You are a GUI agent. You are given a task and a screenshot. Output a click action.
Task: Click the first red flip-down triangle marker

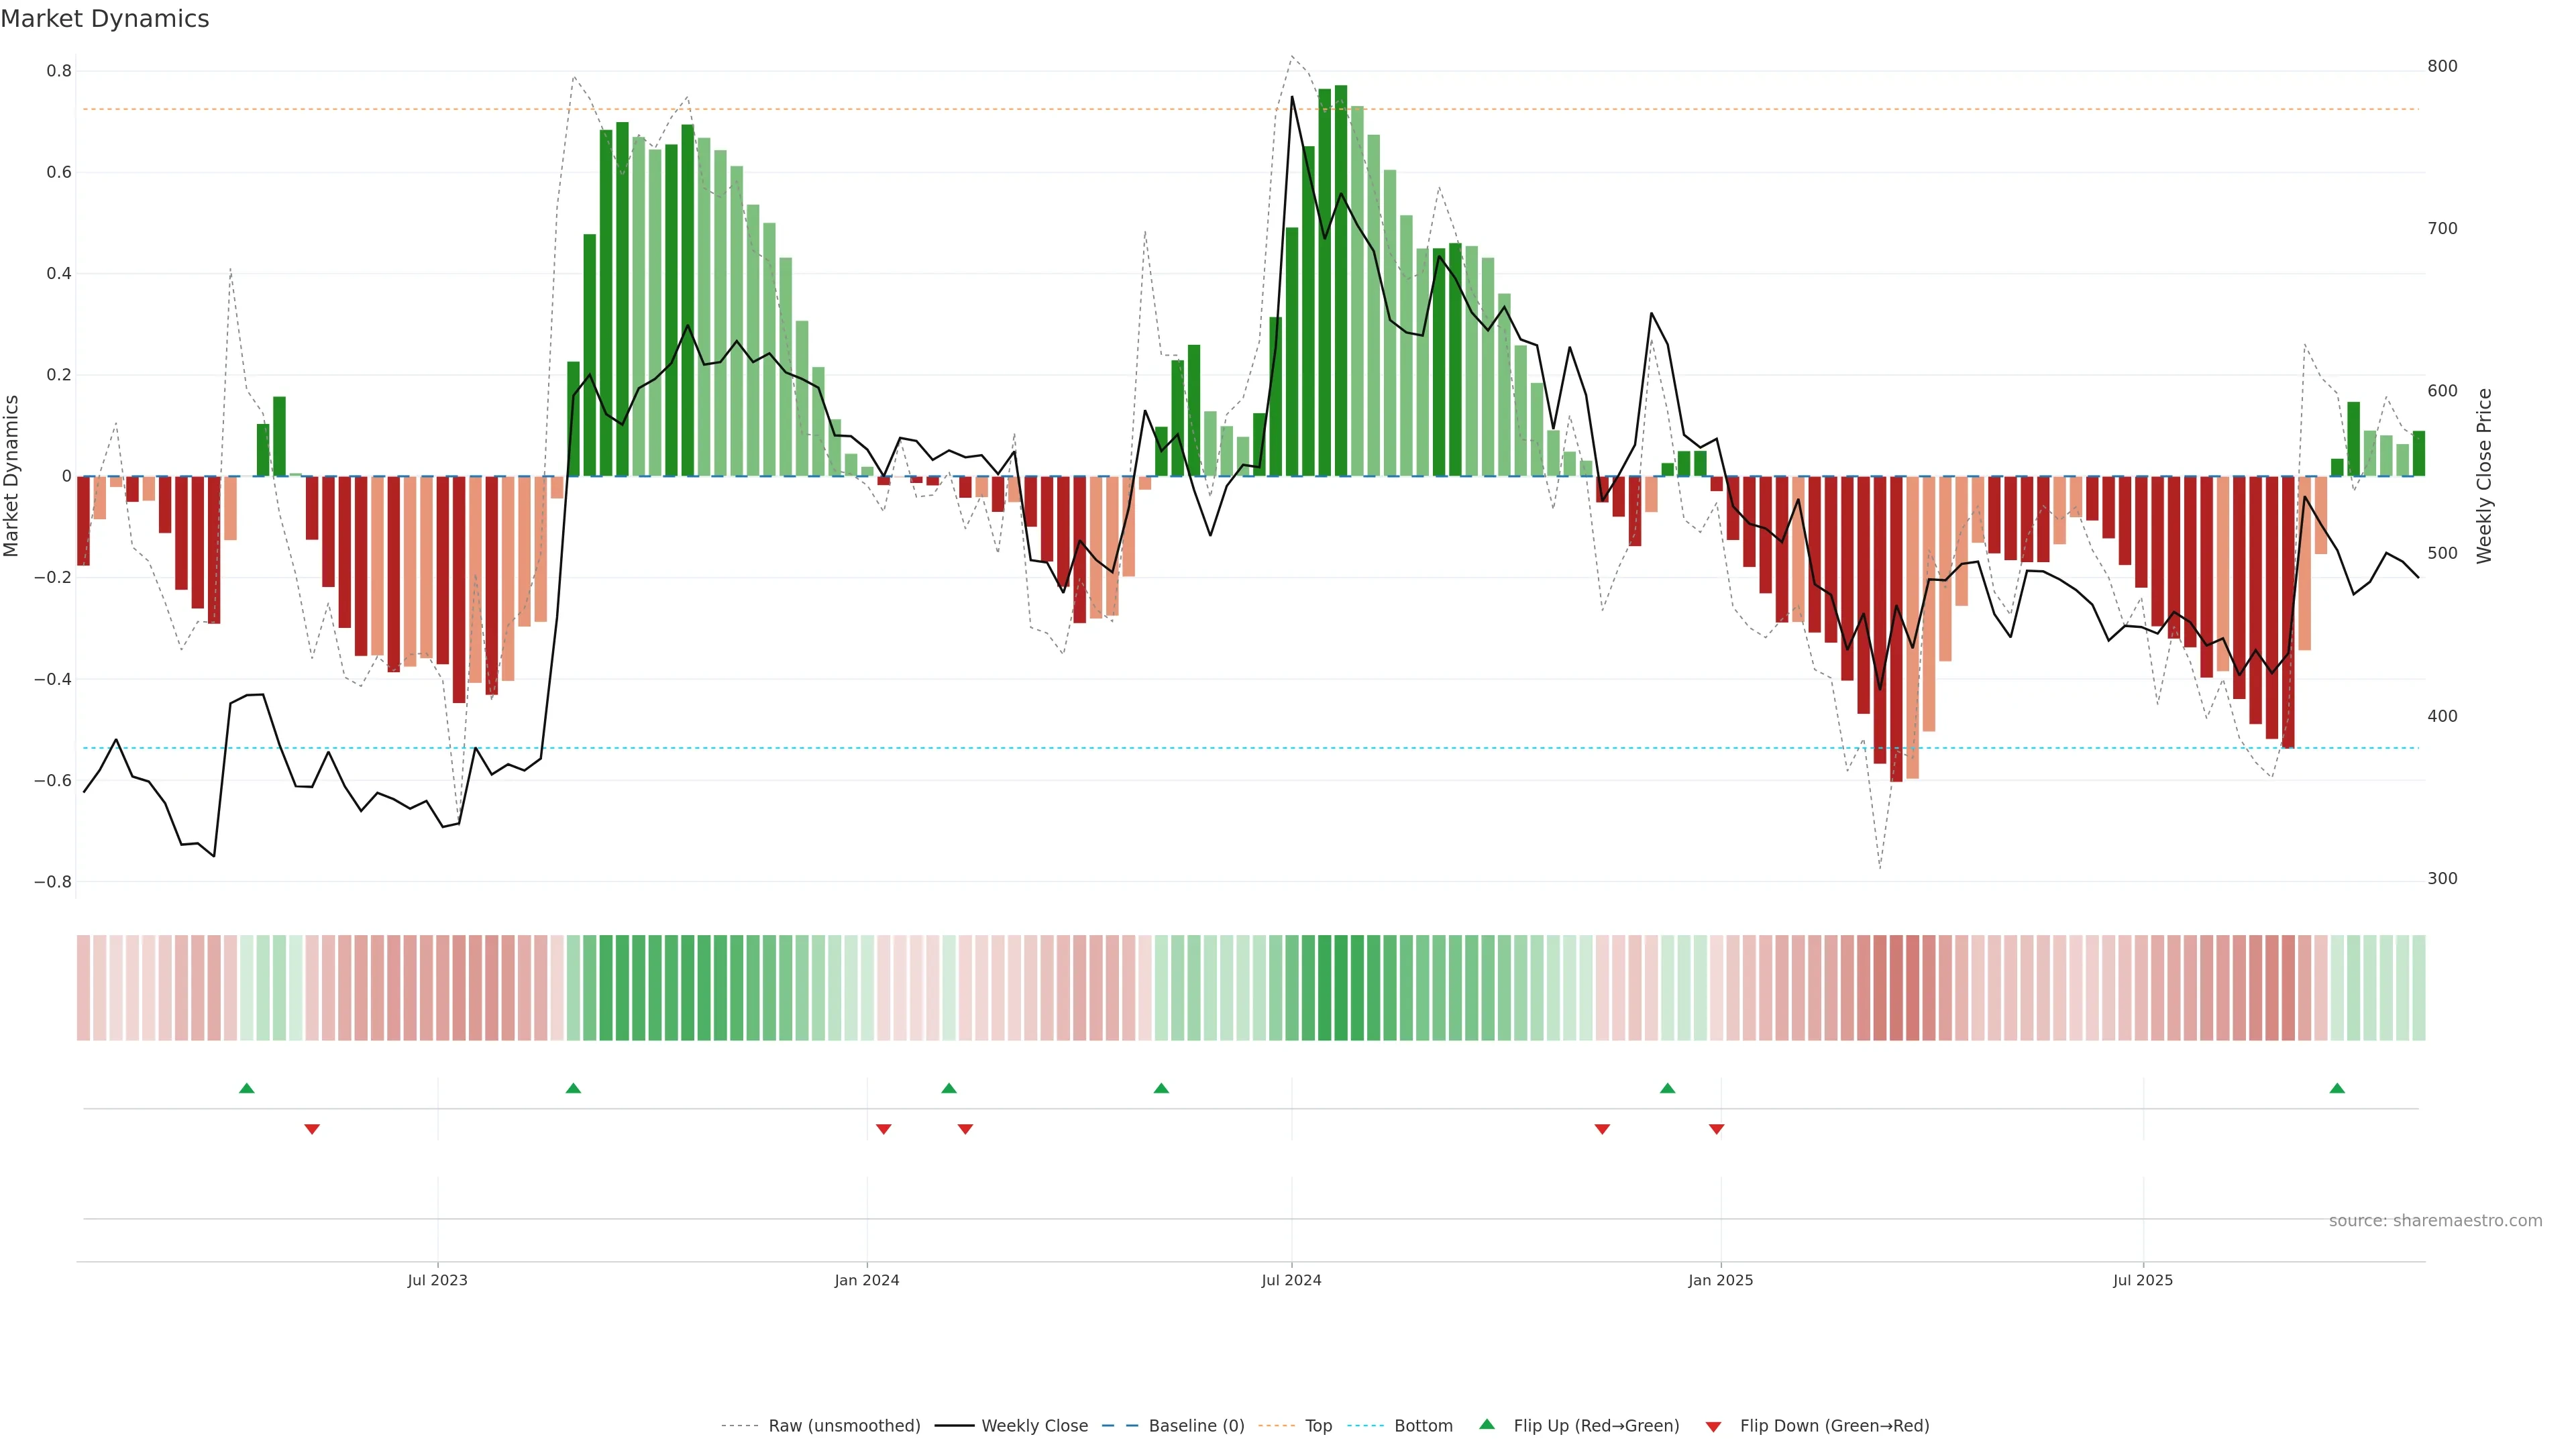coord(312,1129)
